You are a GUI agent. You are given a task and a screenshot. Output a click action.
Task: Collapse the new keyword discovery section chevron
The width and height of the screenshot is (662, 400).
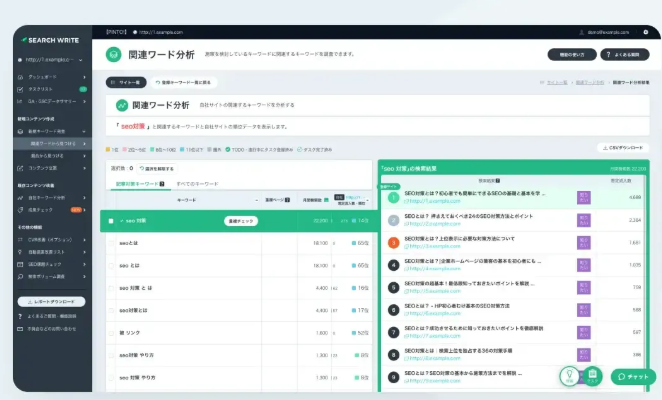pos(84,131)
